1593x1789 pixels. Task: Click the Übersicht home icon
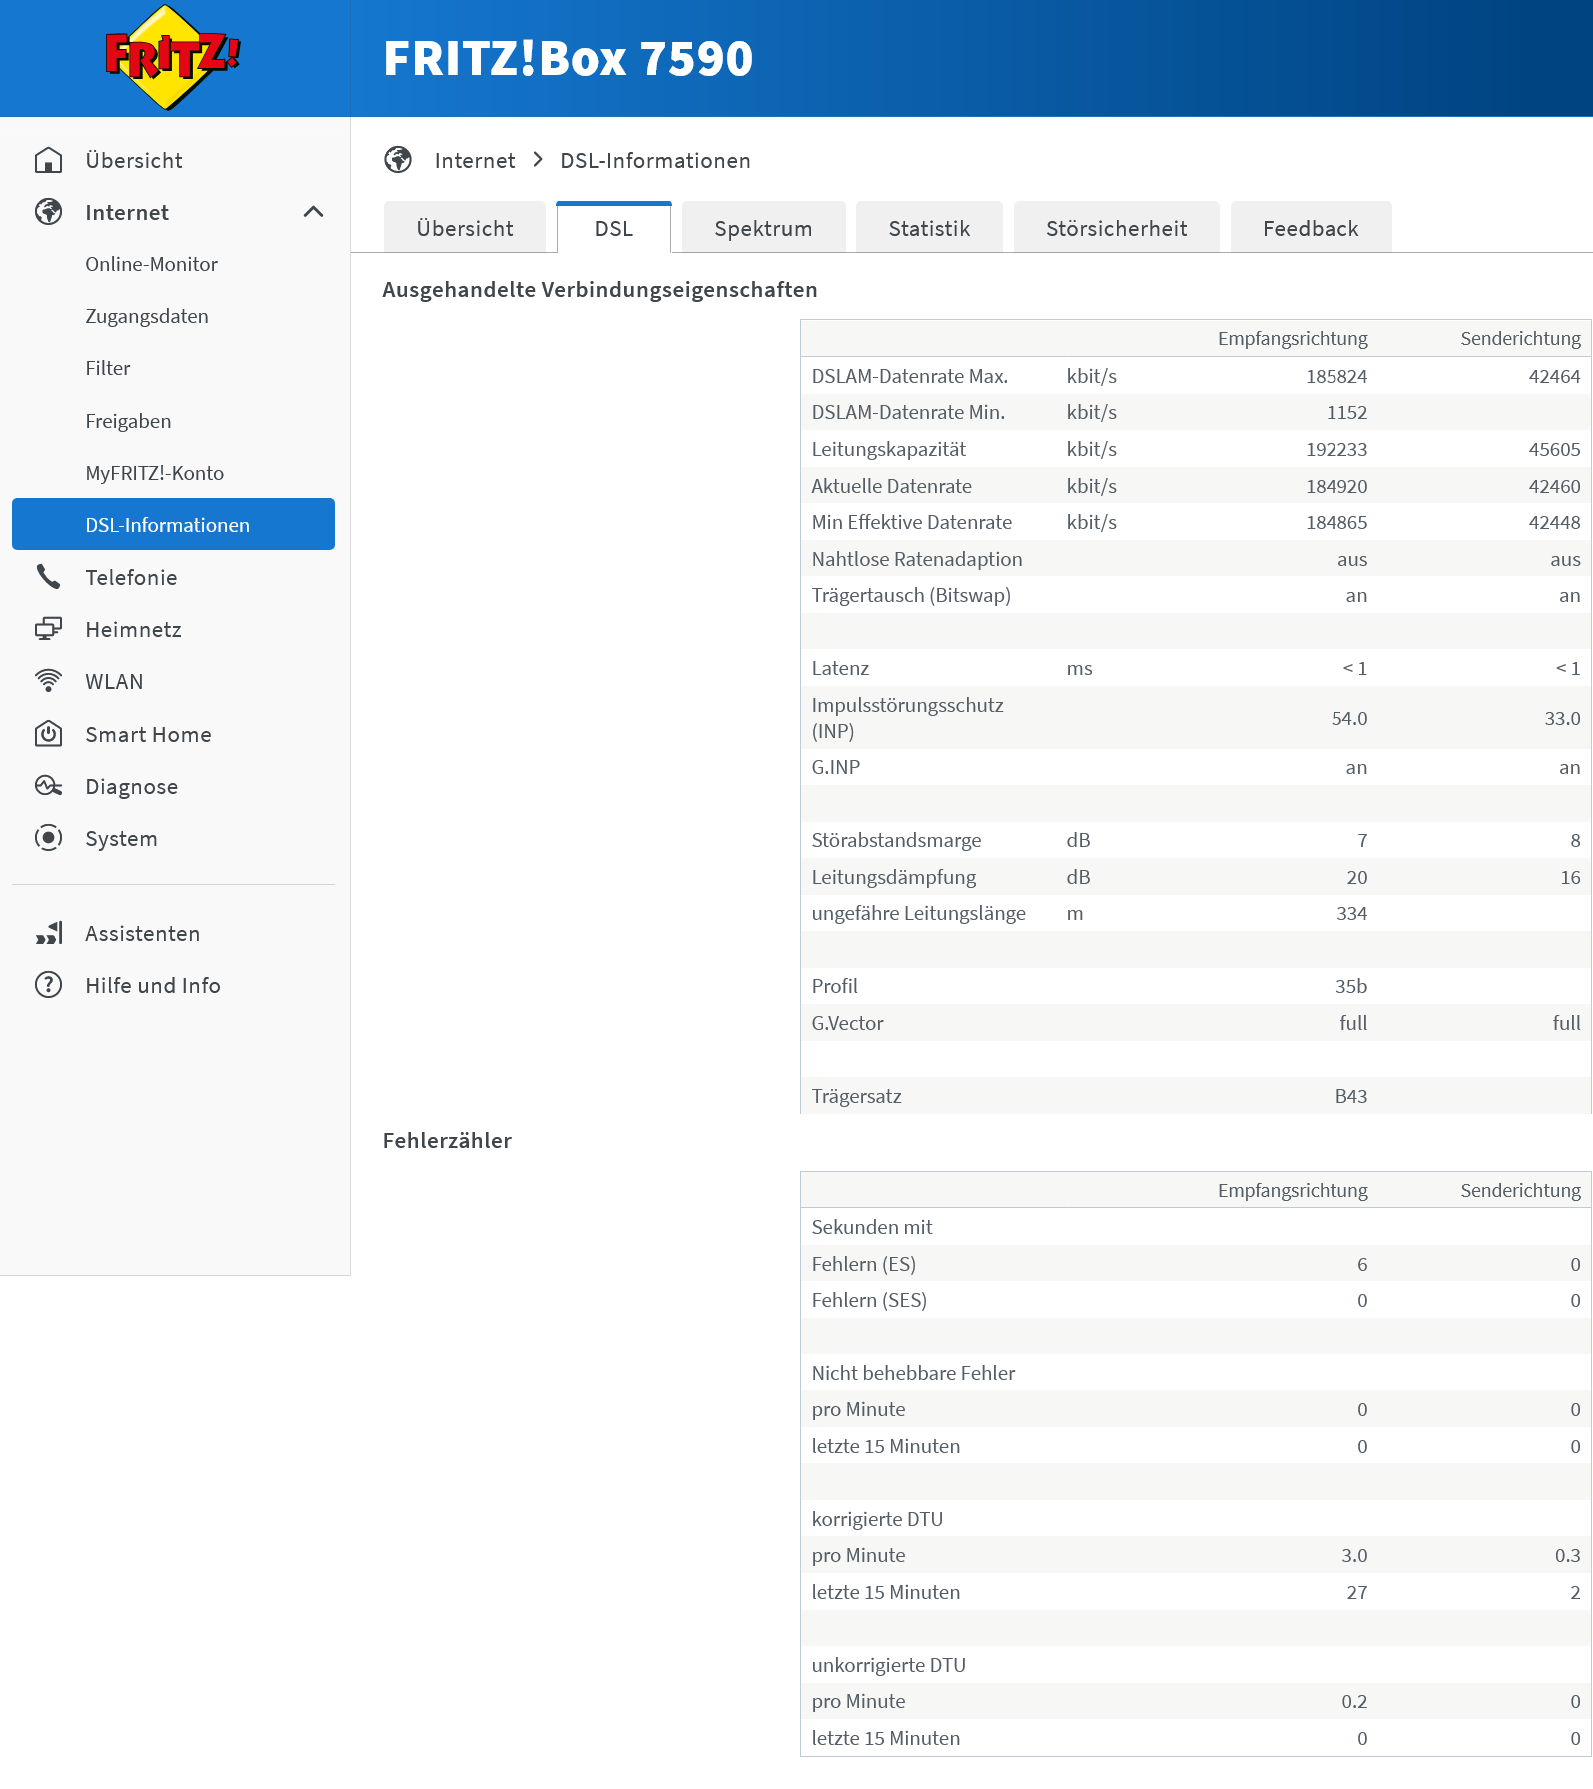[x=48, y=160]
